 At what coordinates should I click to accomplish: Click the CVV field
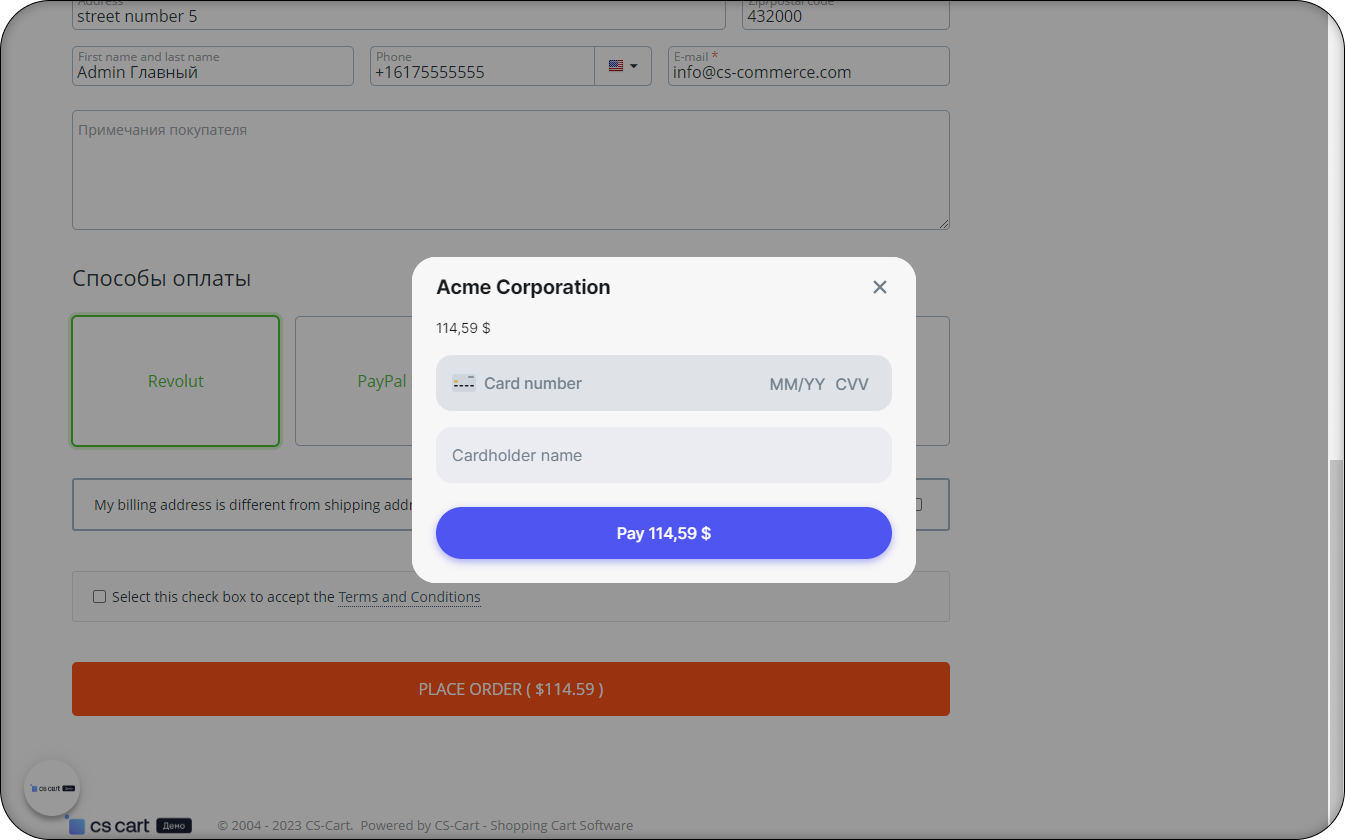(853, 384)
